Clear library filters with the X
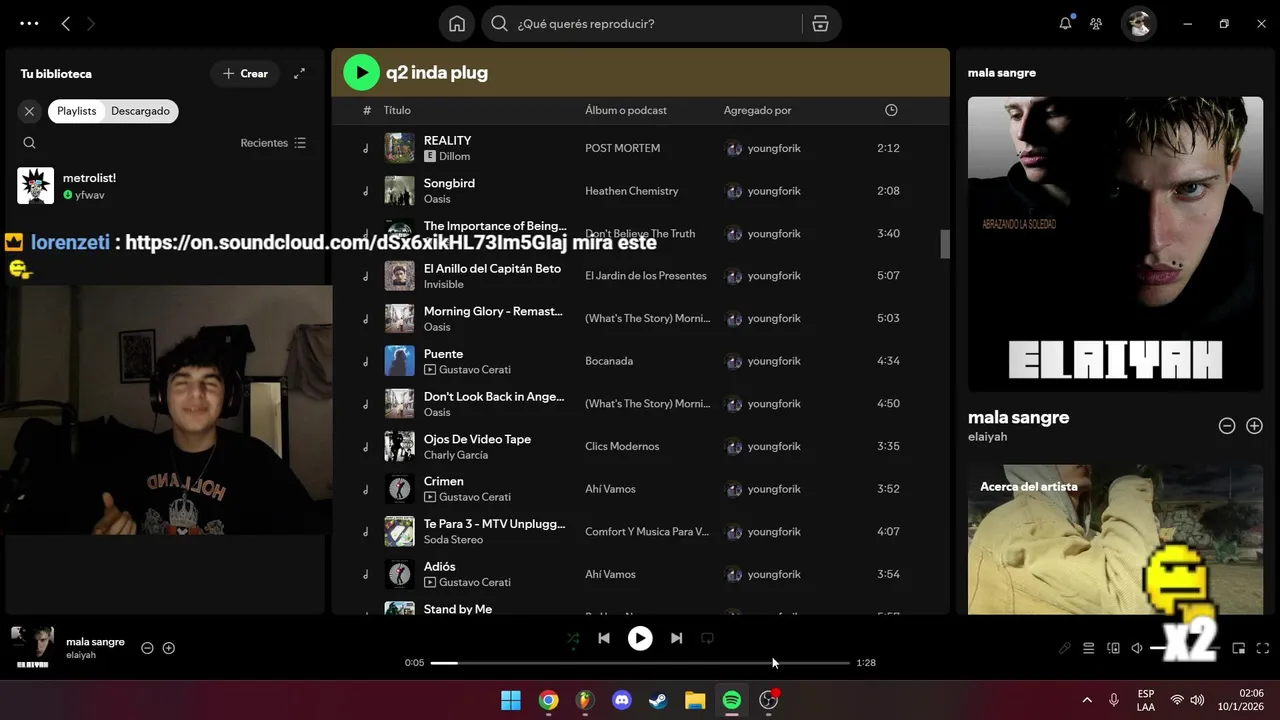The width and height of the screenshot is (1280, 720). coord(29,111)
